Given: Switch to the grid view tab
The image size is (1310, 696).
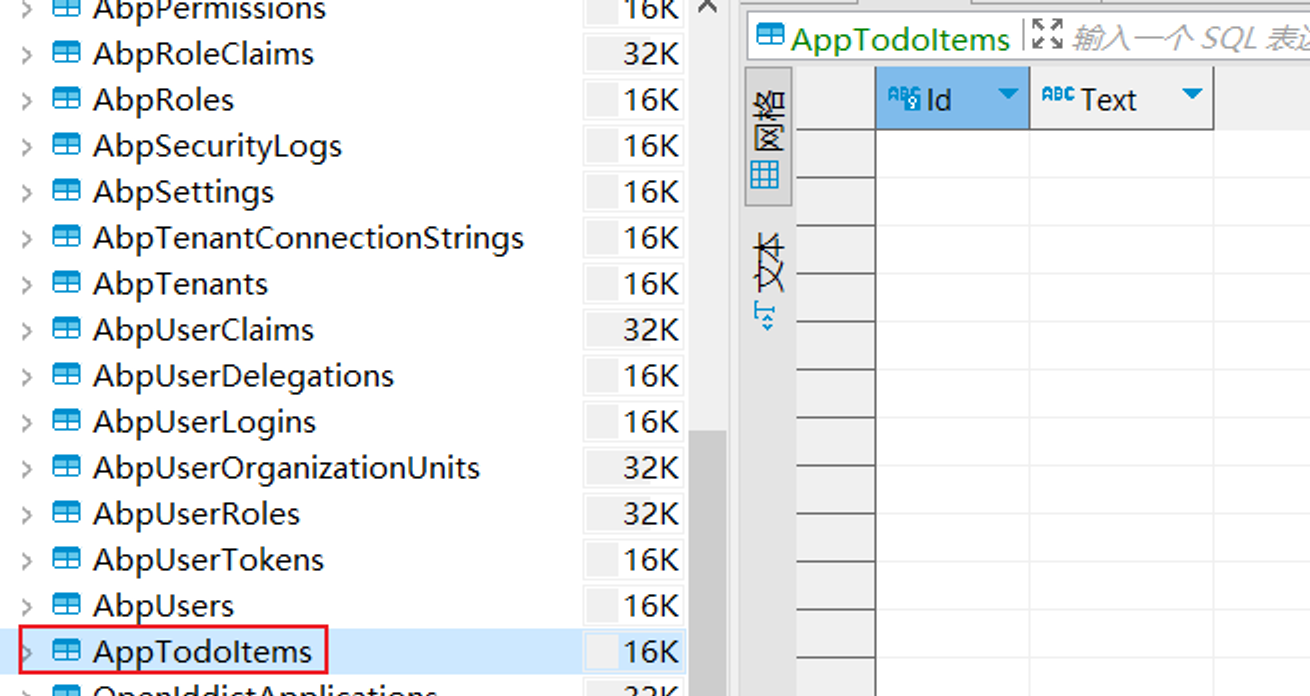Looking at the screenshot, I should pyautogui.click(x=767, y=136).
